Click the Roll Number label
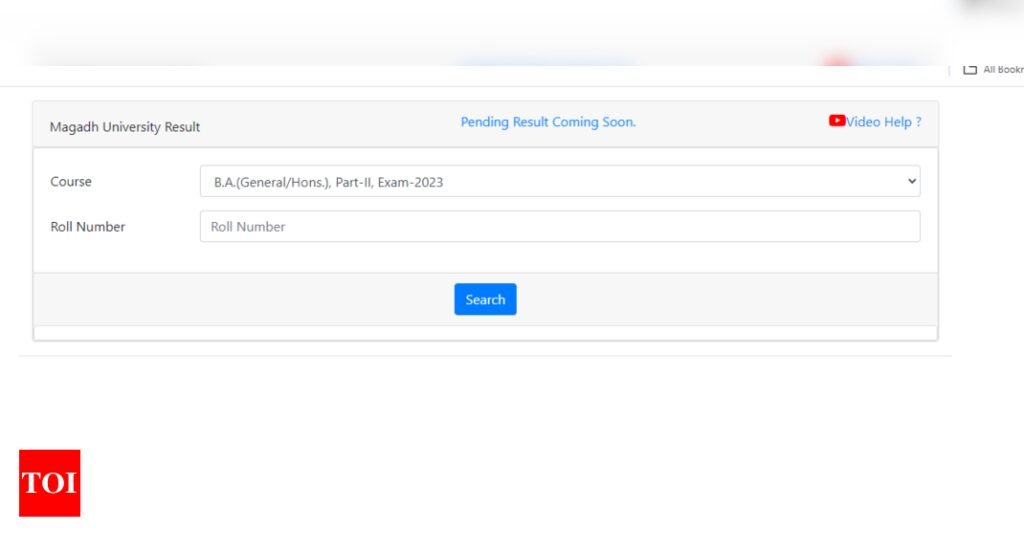Screen dimensions: 1024x554 click(x=88, y=227)
